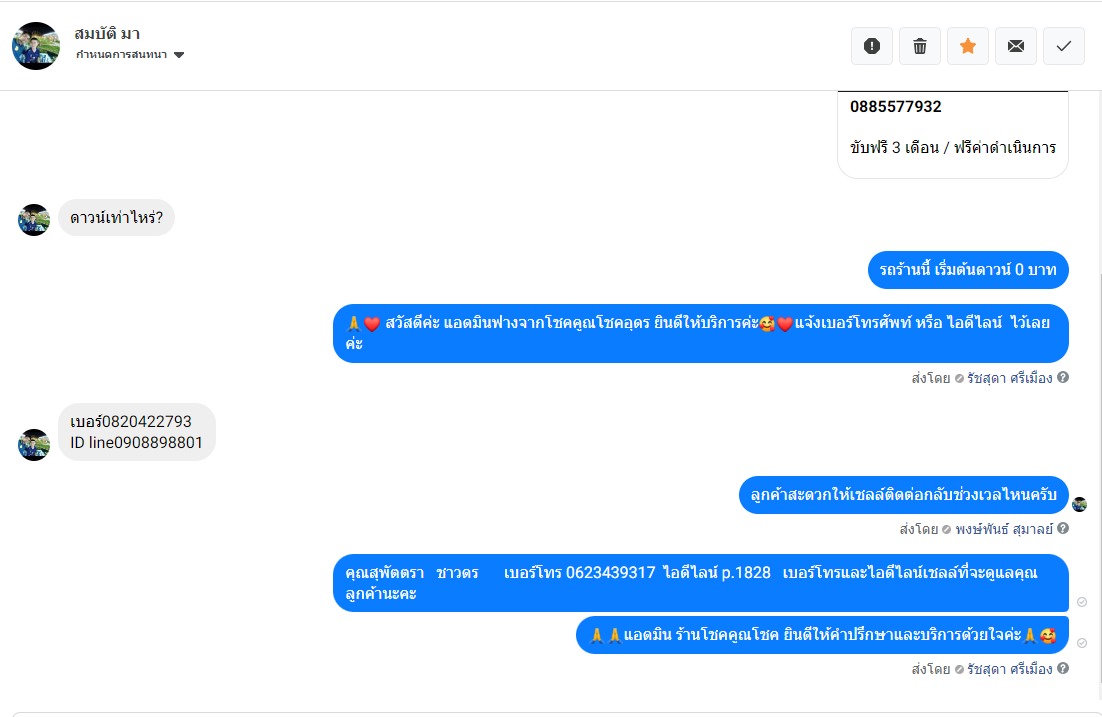Mark conversation unread with envelope icon
The image size is (1102, 717).
coord(1016,46)
